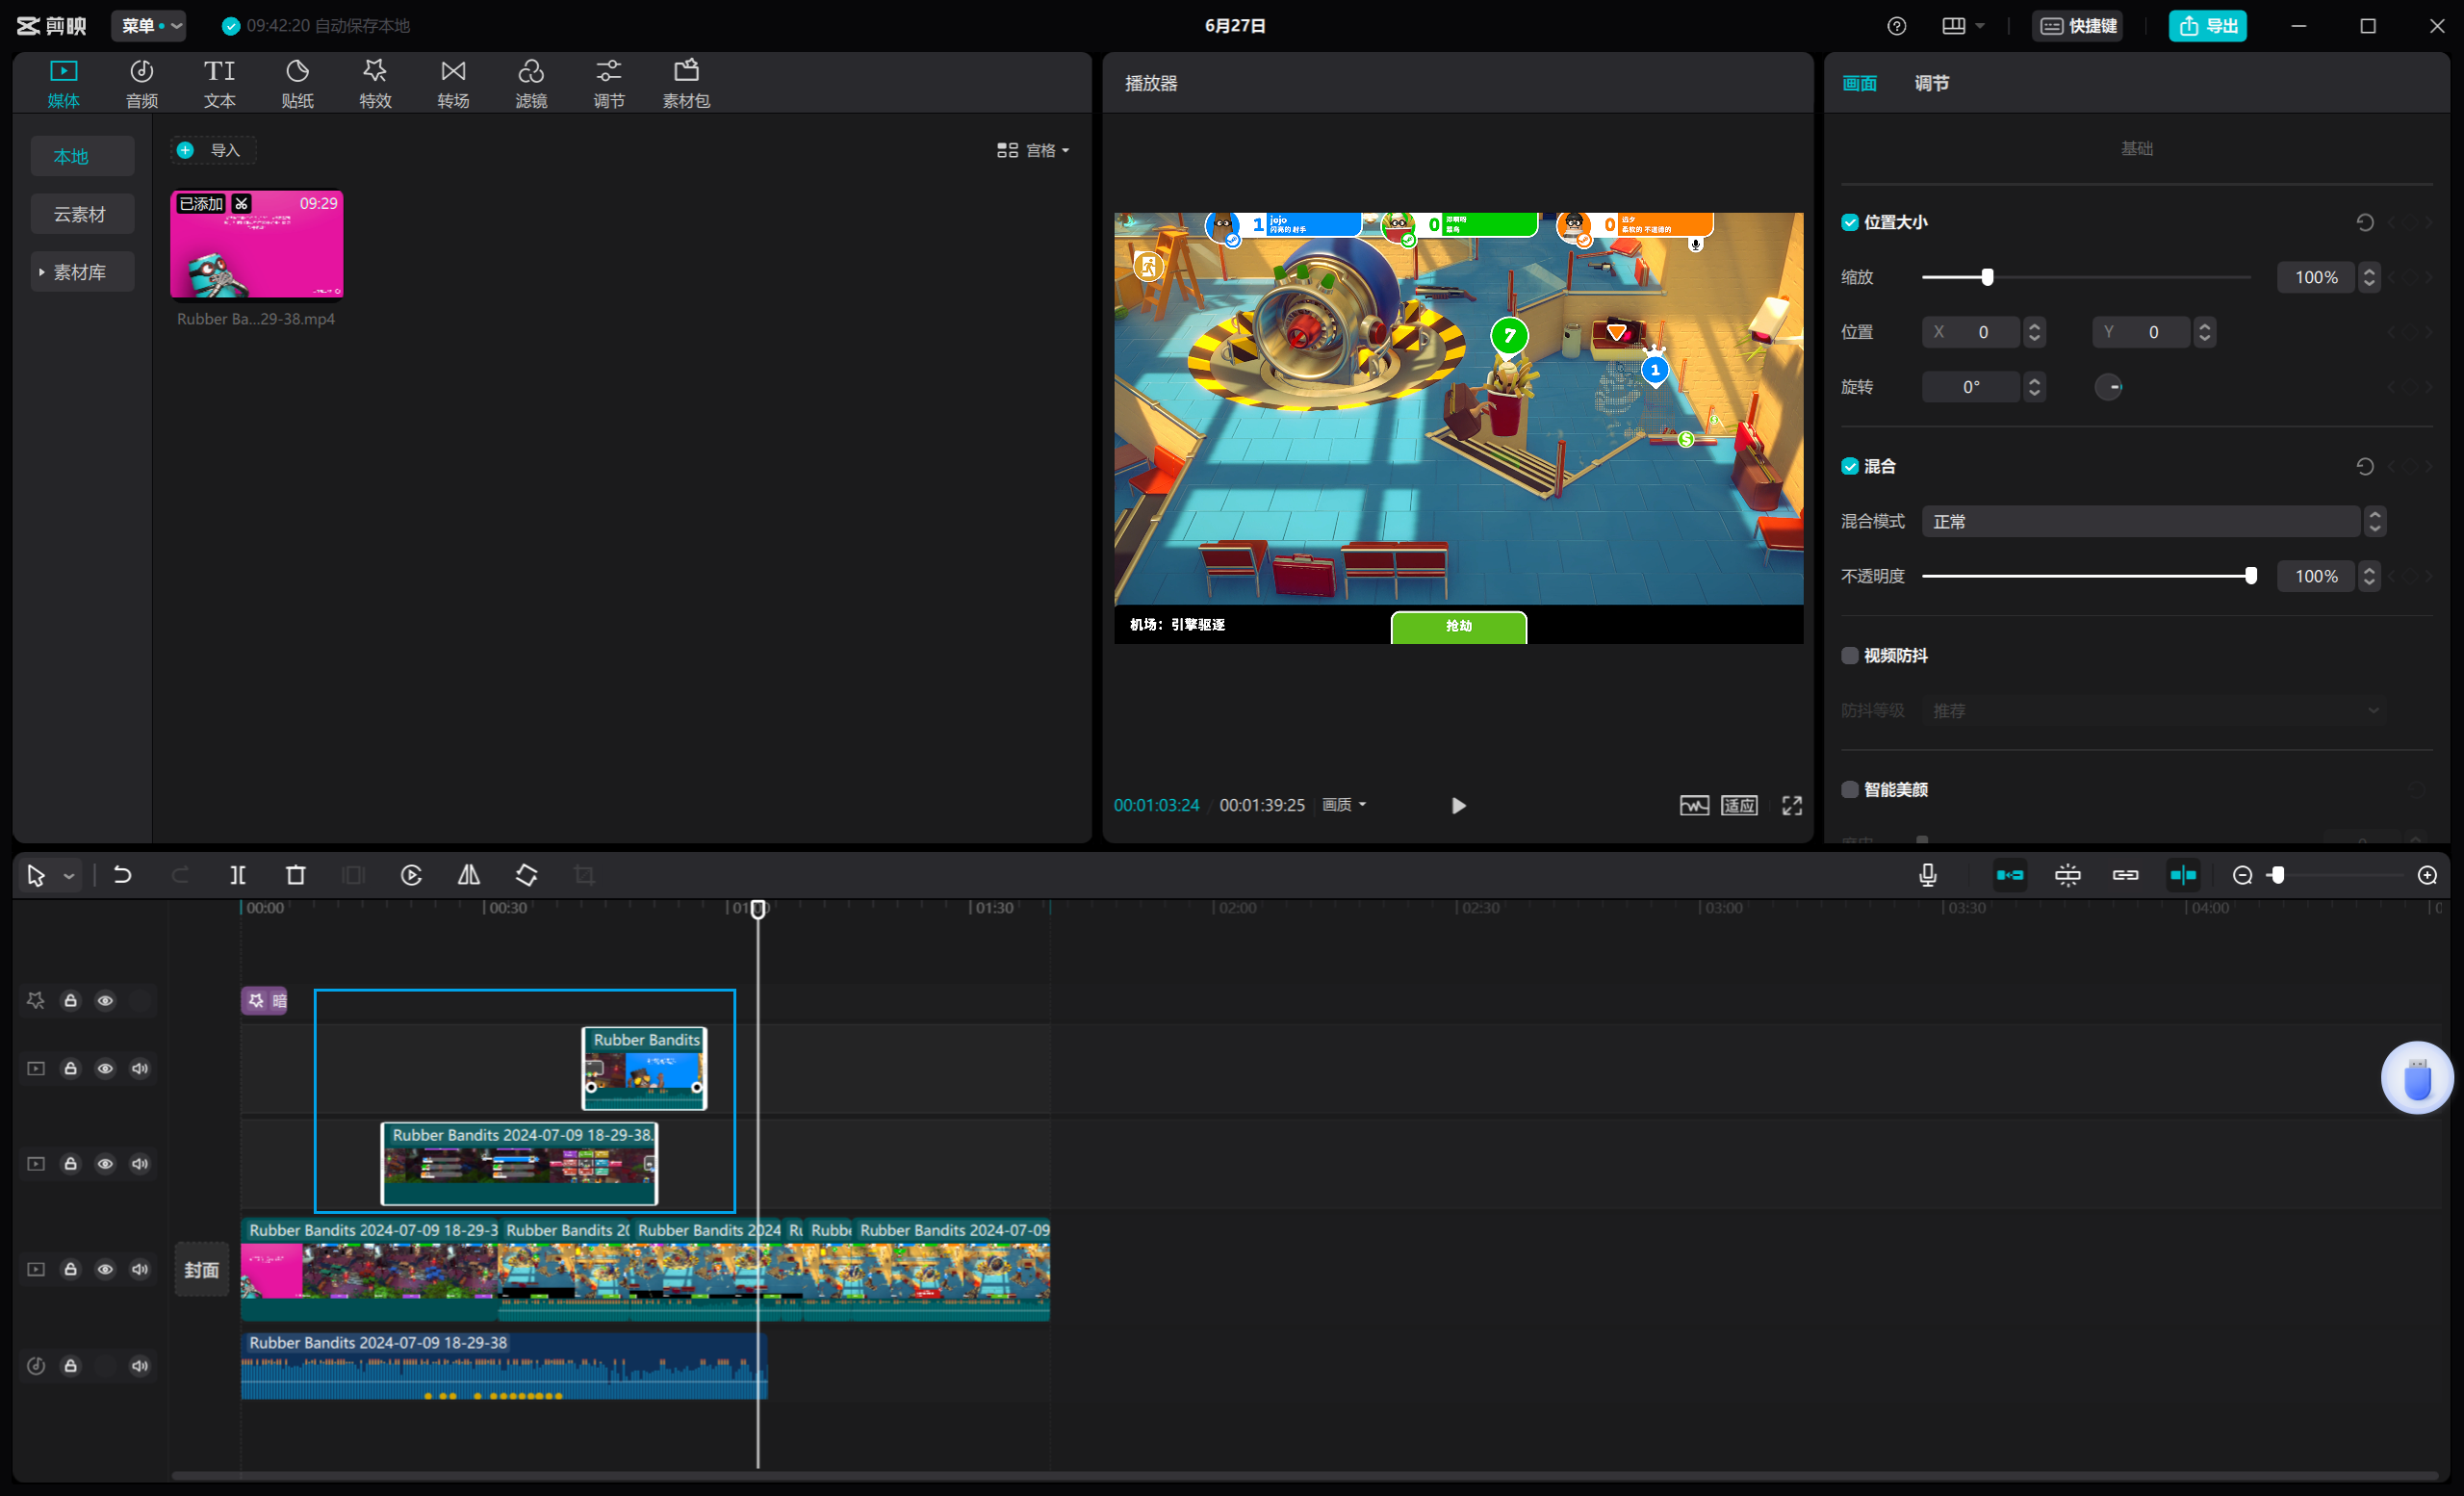Click the mirror flip icon
The height and width of the screenshot is (1496, 2464).
pos(469,875)
